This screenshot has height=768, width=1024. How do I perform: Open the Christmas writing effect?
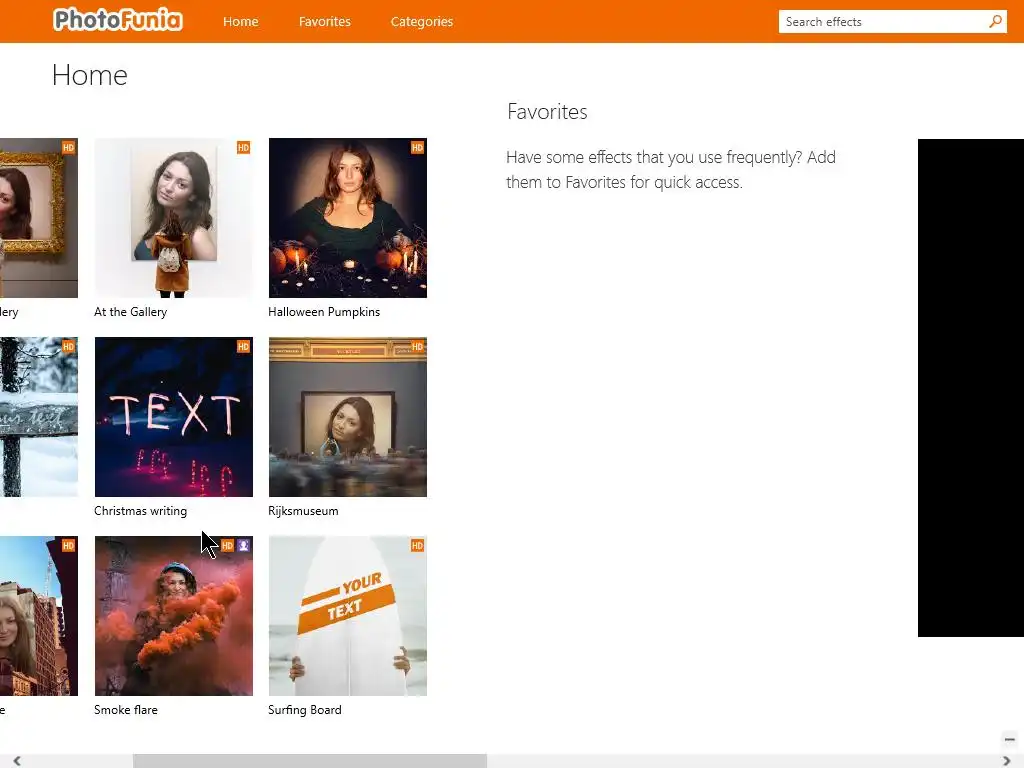click(x=174, y=417)
